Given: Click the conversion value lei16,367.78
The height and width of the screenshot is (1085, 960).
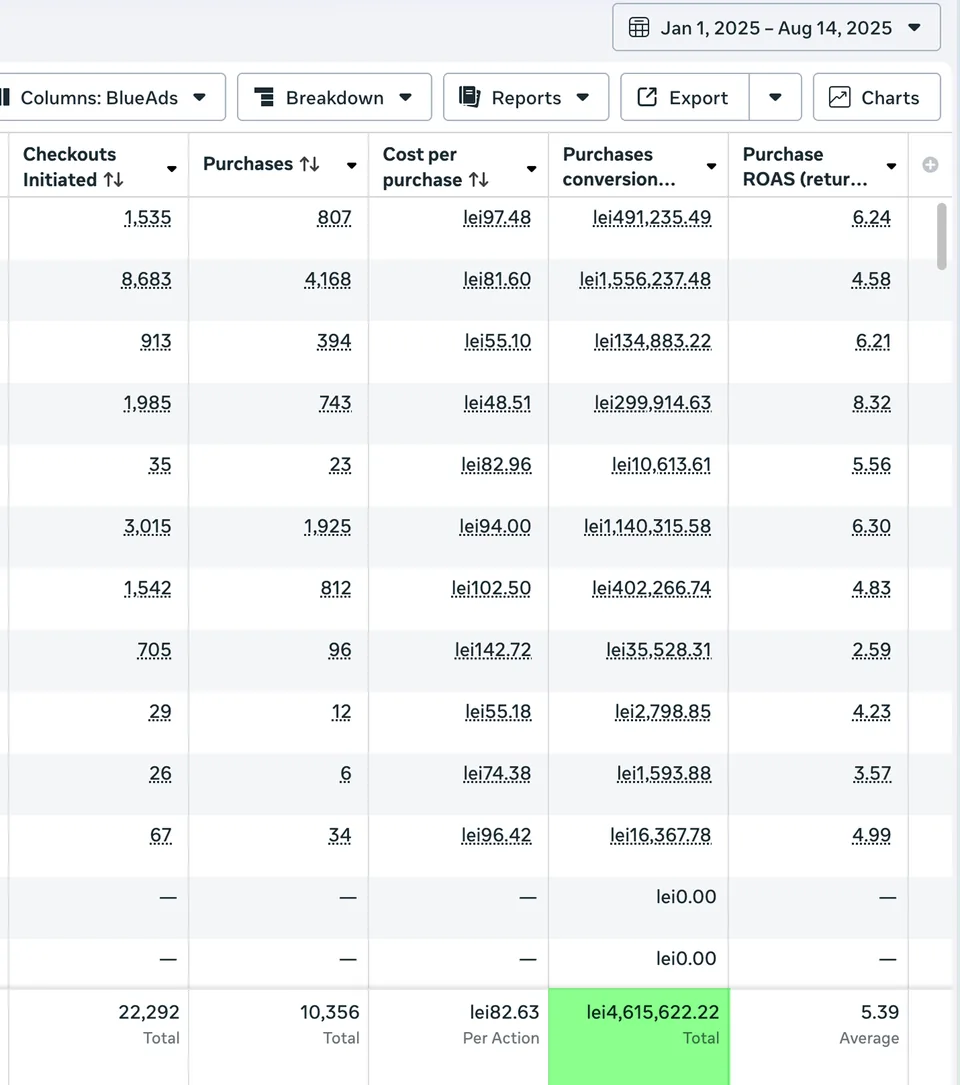Looking at the screenshot, I should (660, 836).
